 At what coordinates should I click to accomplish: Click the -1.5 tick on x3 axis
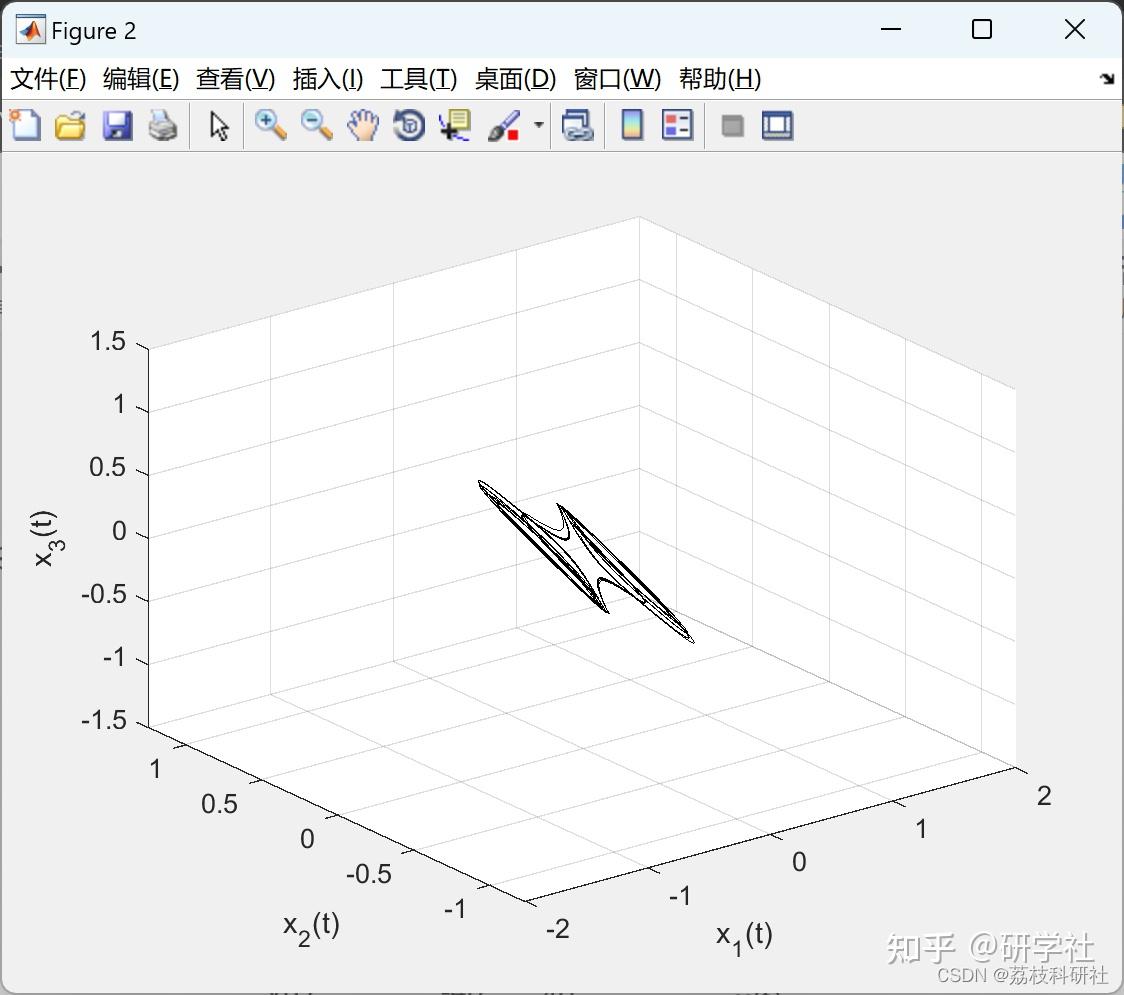coord(103,720)
